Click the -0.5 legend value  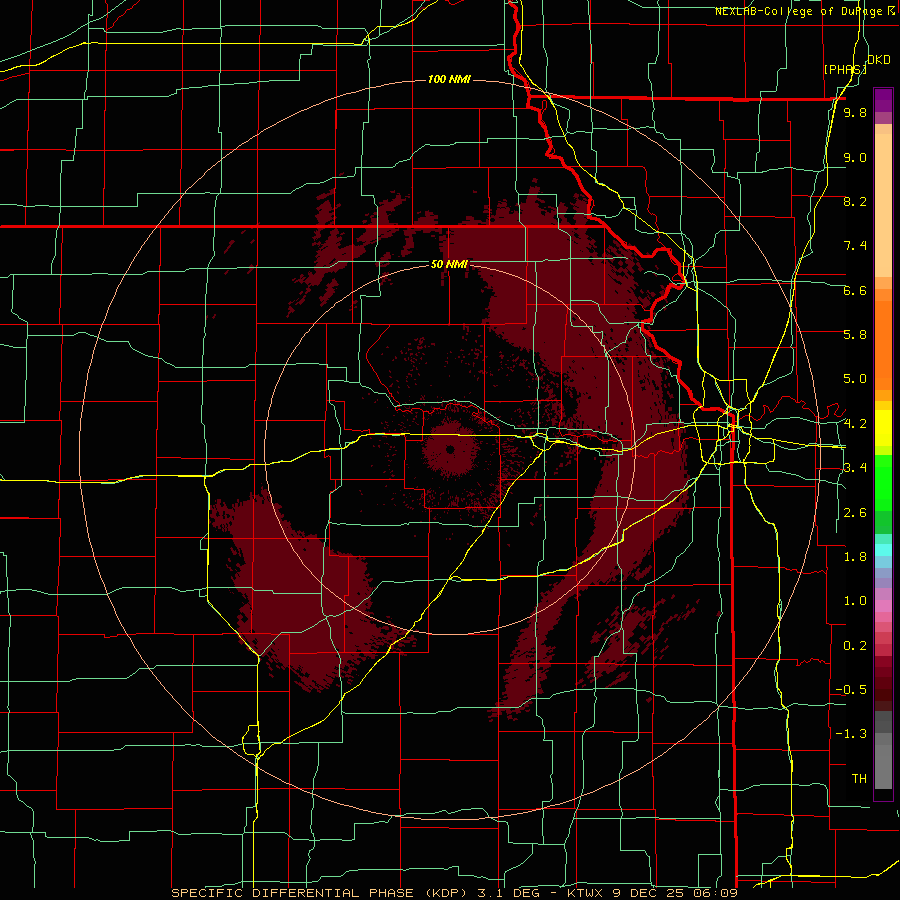[851, 690]
